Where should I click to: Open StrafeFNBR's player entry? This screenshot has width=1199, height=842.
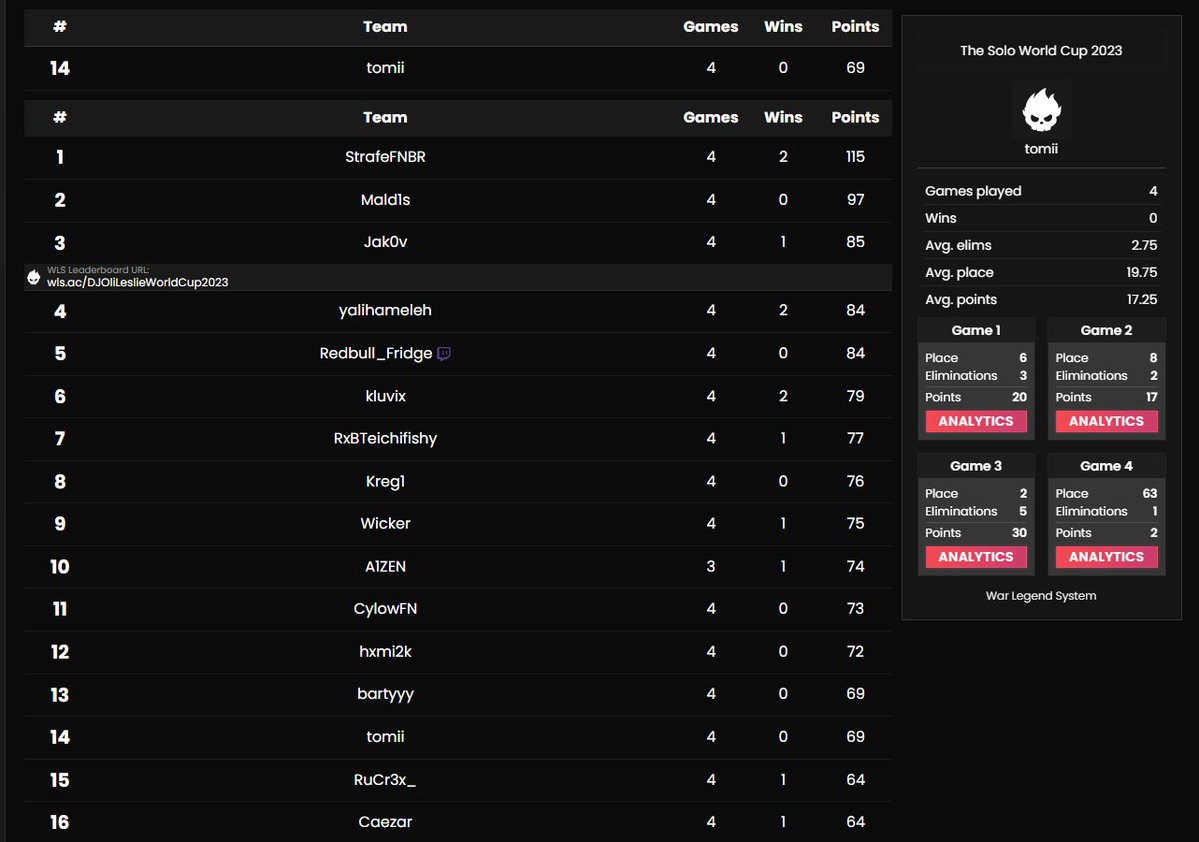(x=385, y=157)
